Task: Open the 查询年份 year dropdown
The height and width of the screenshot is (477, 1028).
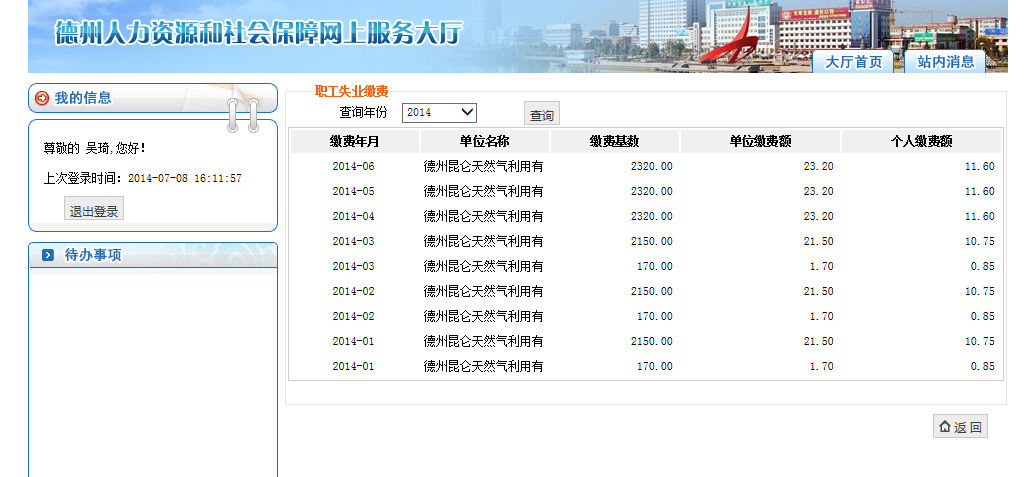Action: click(x=439, y=112)
